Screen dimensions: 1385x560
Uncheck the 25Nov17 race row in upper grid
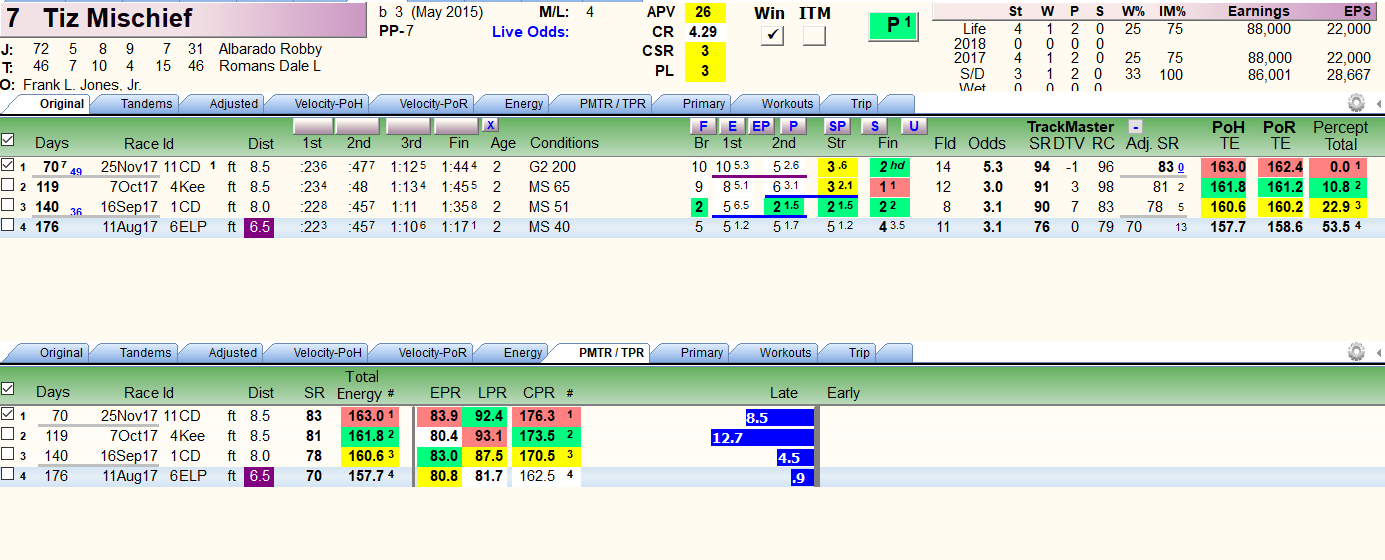8,166
